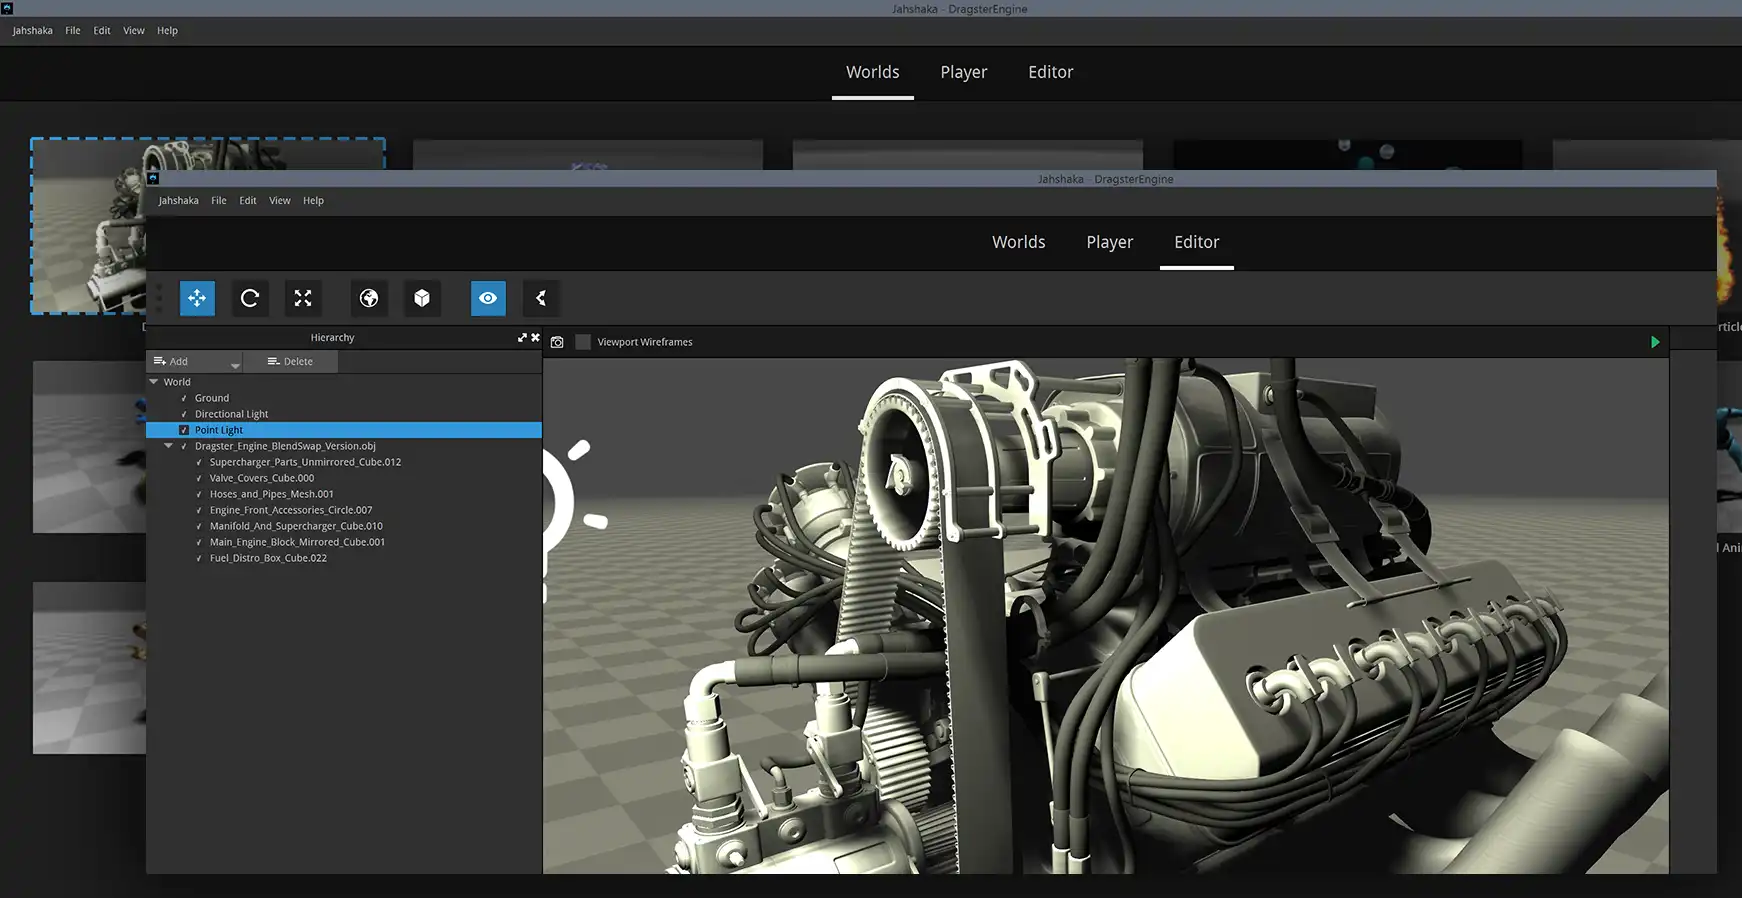Enable the Viewport Wireframes checkbox
Screen dimensions: 1742x898
click(x=583, y=342)
